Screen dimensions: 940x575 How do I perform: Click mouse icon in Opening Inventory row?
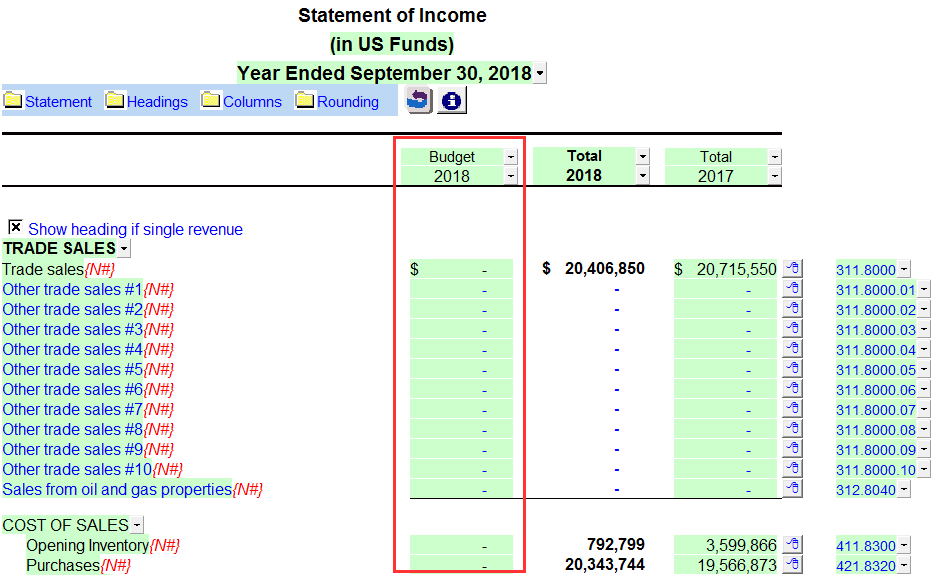pos(793,545)
